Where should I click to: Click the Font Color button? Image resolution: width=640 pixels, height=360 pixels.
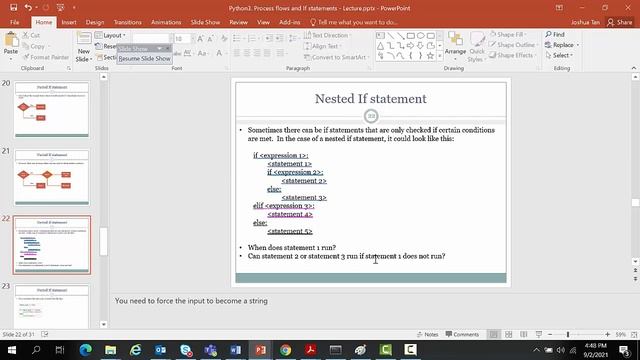click(x=220, y=53)
